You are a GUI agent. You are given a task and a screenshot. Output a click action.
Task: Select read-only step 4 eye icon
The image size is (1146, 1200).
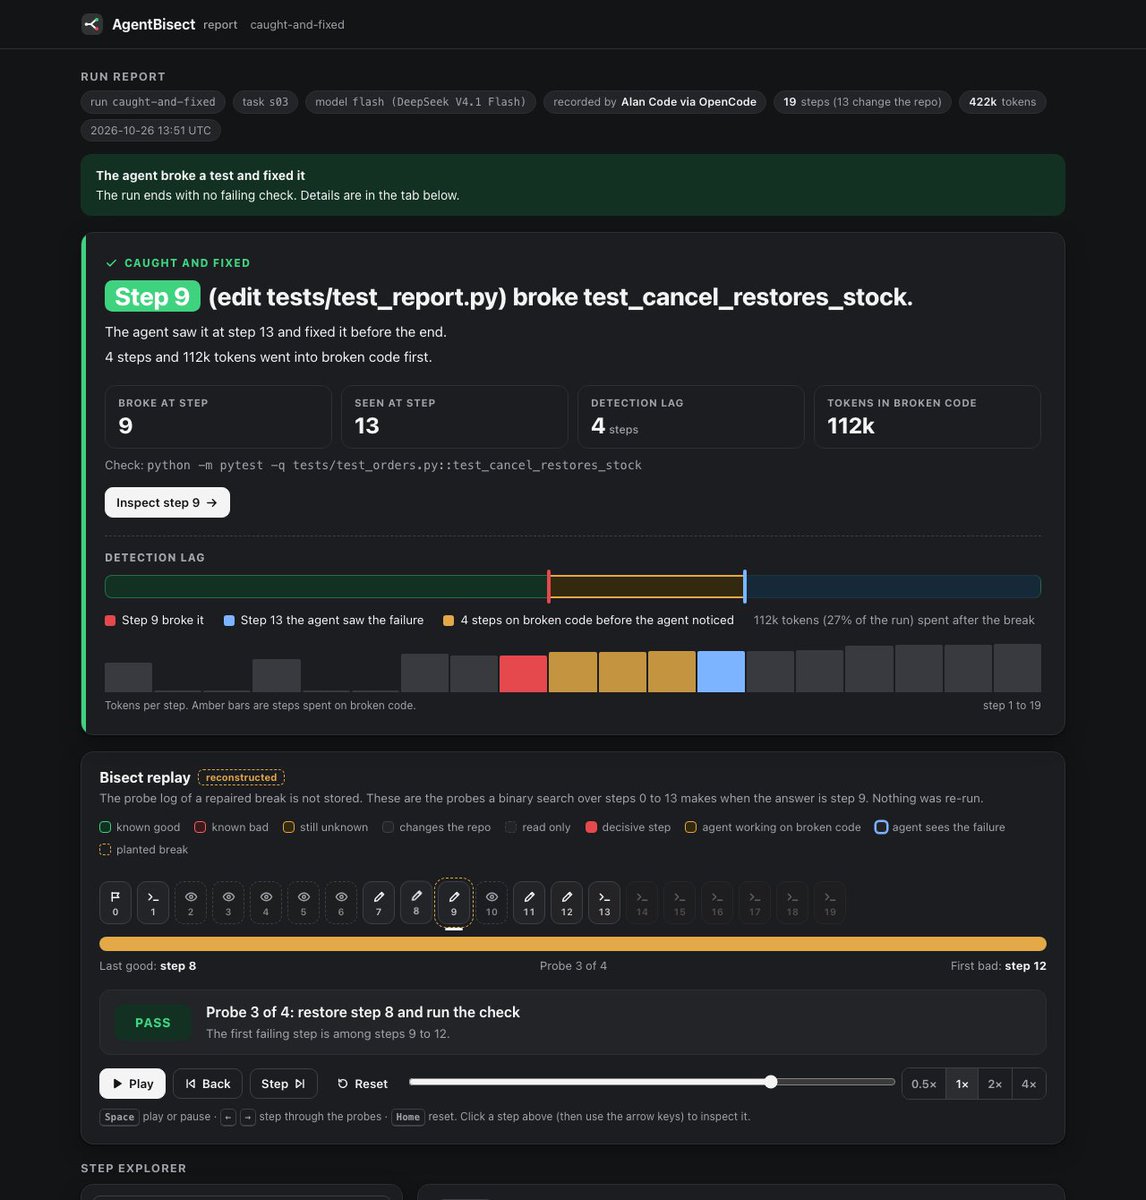coord(266,902)
